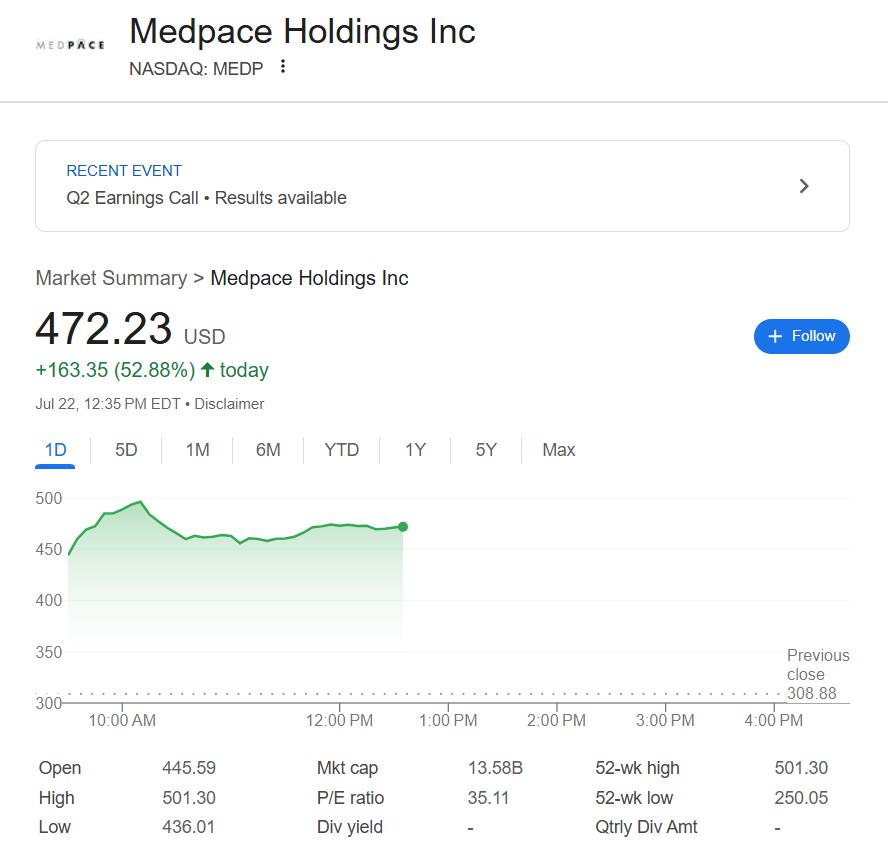Click the Medpace logo image
This screenshot has height=849, width=888.
click(x=70, y=45)
